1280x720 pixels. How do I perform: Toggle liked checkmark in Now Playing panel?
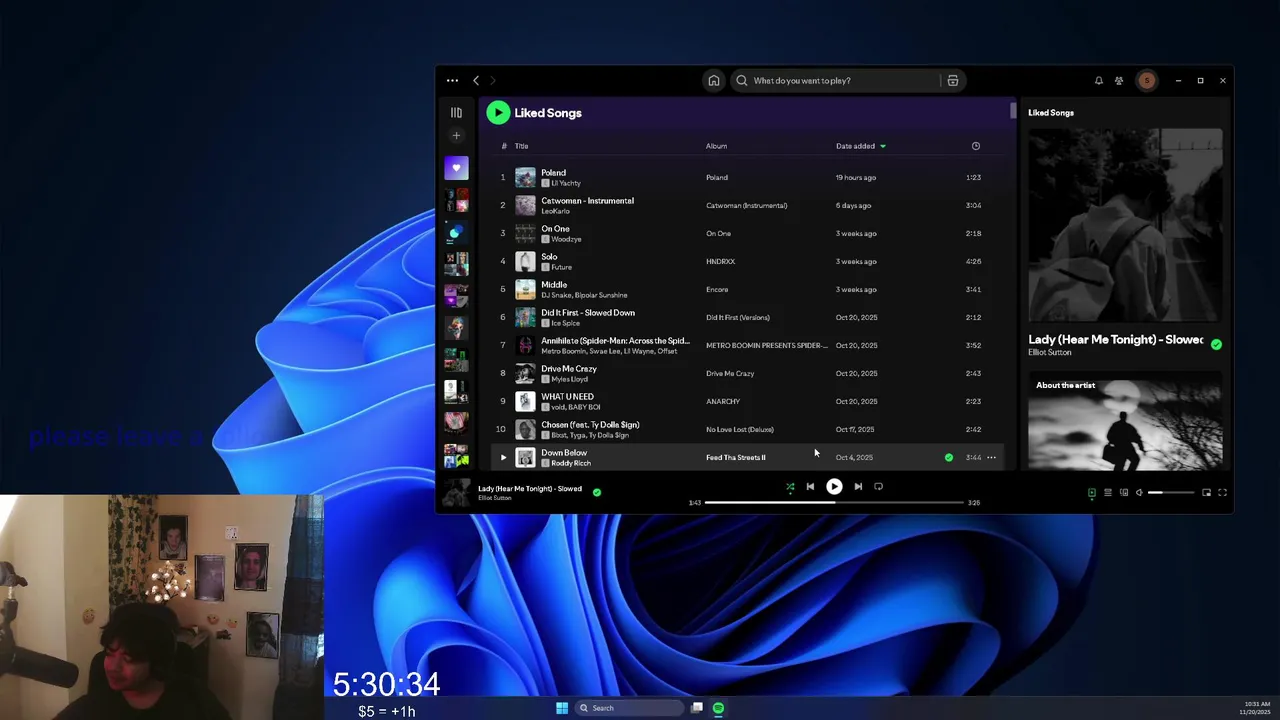[x=1216, y=344]
